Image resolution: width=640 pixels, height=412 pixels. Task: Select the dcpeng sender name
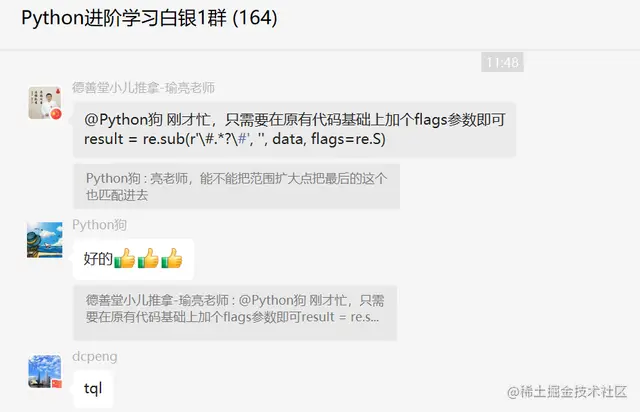click(95, 356)
